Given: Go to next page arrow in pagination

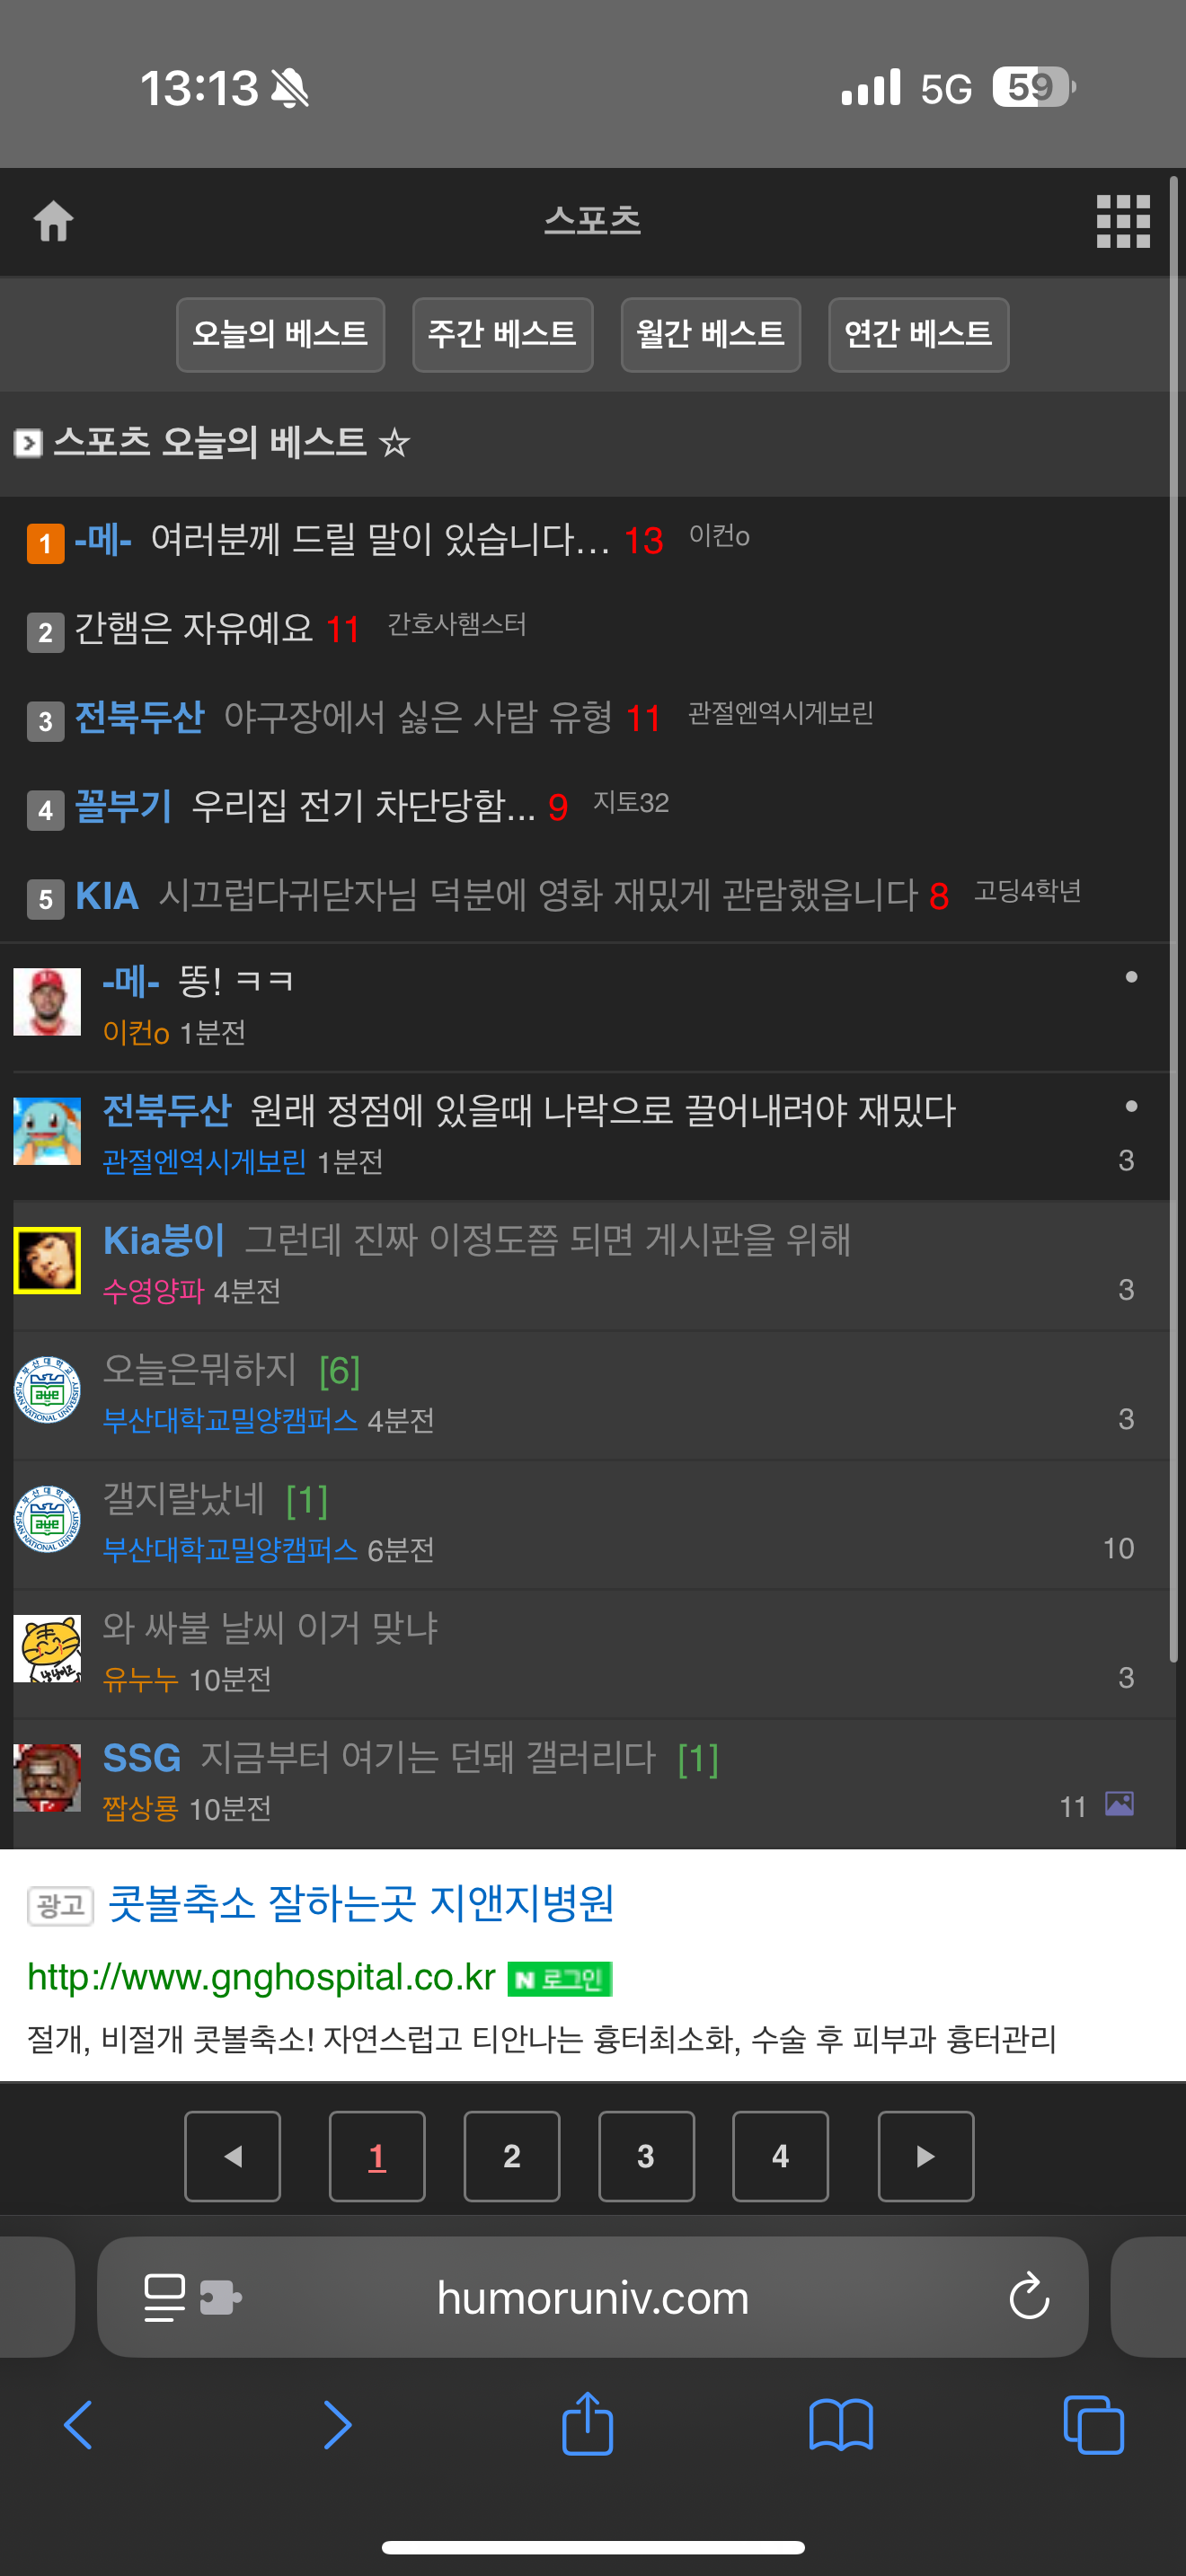Looking at the screenshot, I should [926, 2156].
